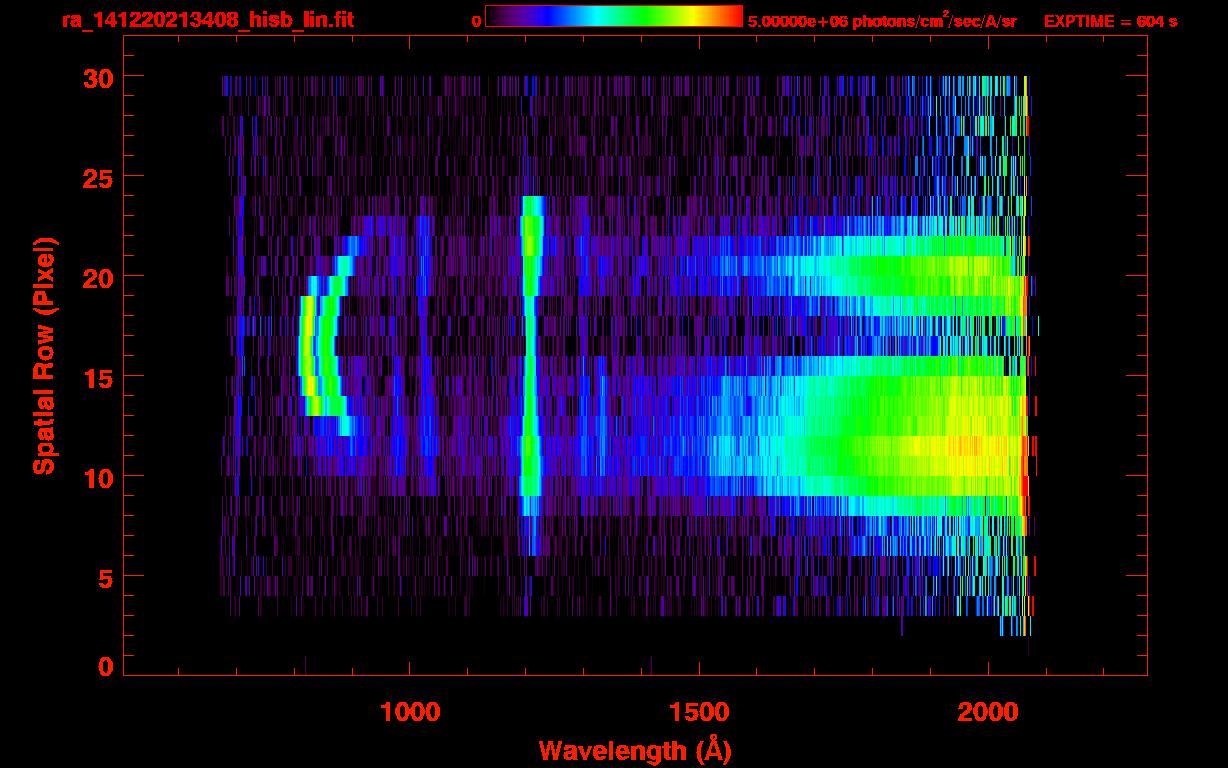The width and height of the screenshot is (1228, 768).
Task: Click the y-axis tick label 5
Action: click(105, 577)
